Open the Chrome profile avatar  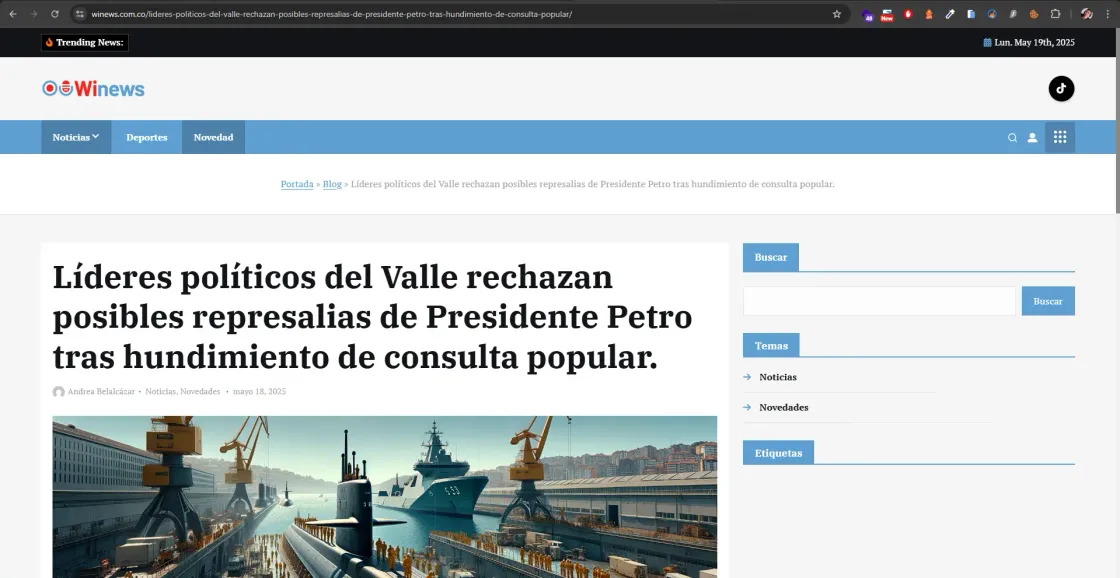tap(1086, 14)
